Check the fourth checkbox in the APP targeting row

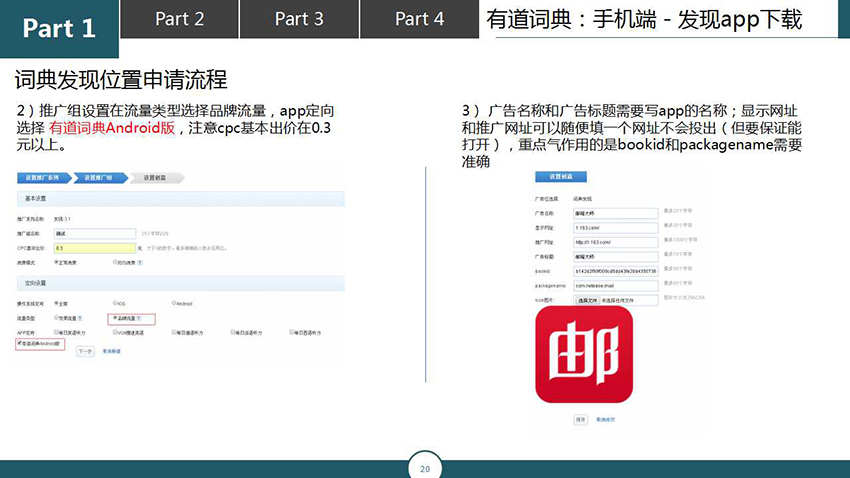233,332
